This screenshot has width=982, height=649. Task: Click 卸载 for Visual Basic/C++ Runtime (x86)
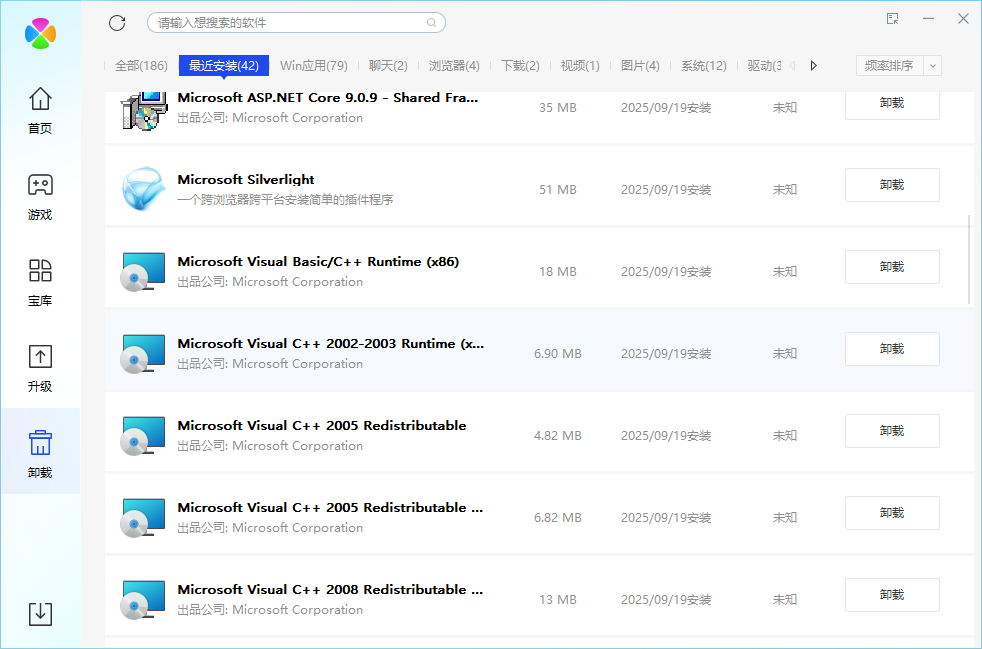[892, 267]
